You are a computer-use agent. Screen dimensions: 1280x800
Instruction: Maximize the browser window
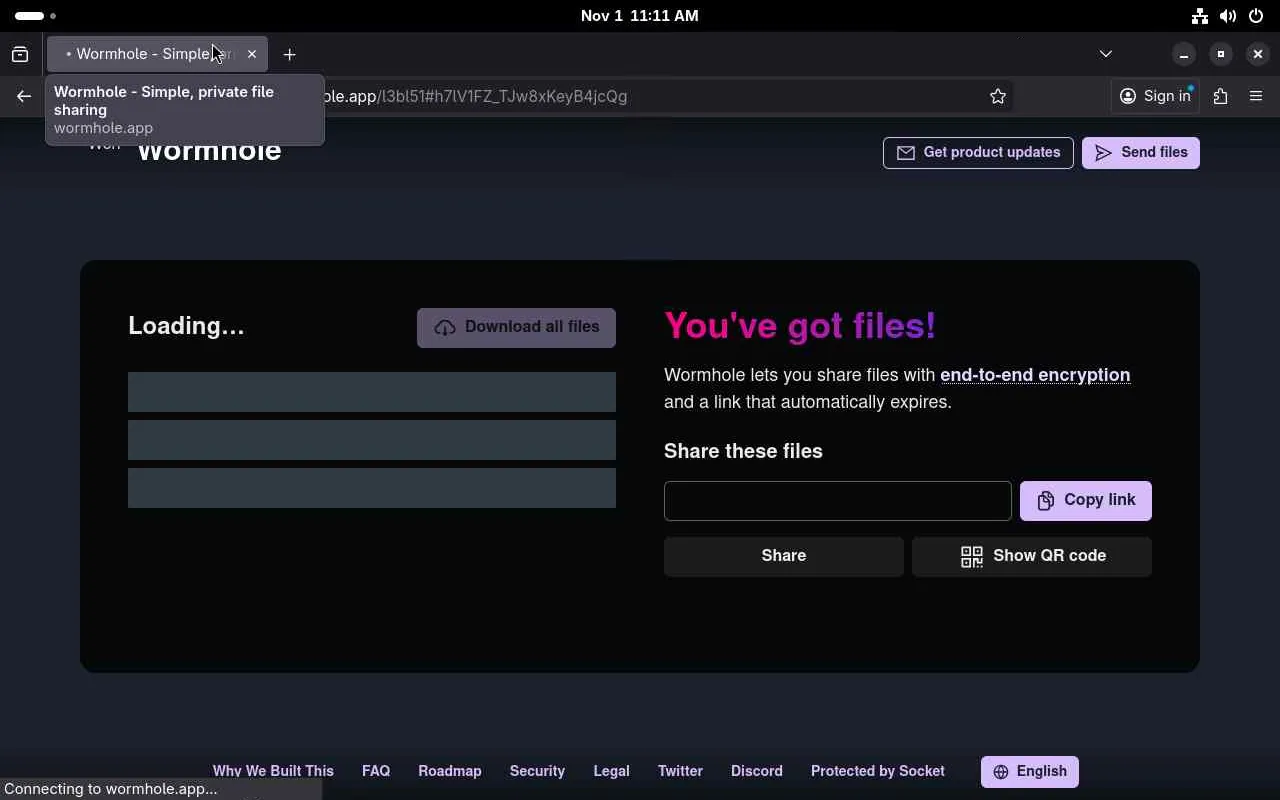pos(1221,54)
